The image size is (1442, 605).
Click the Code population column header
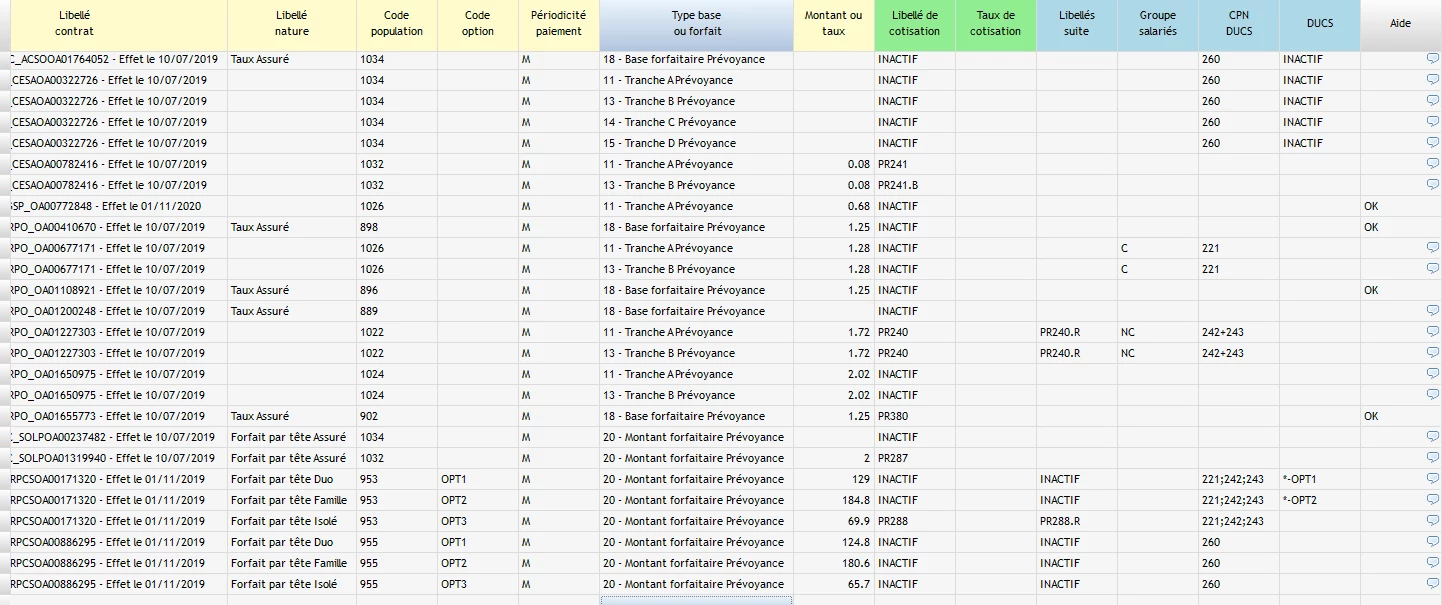pyautogui.click(x=397, y=25)
